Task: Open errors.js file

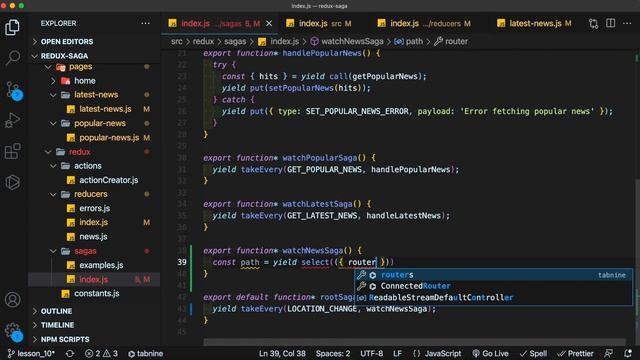Action: [94, 208]
